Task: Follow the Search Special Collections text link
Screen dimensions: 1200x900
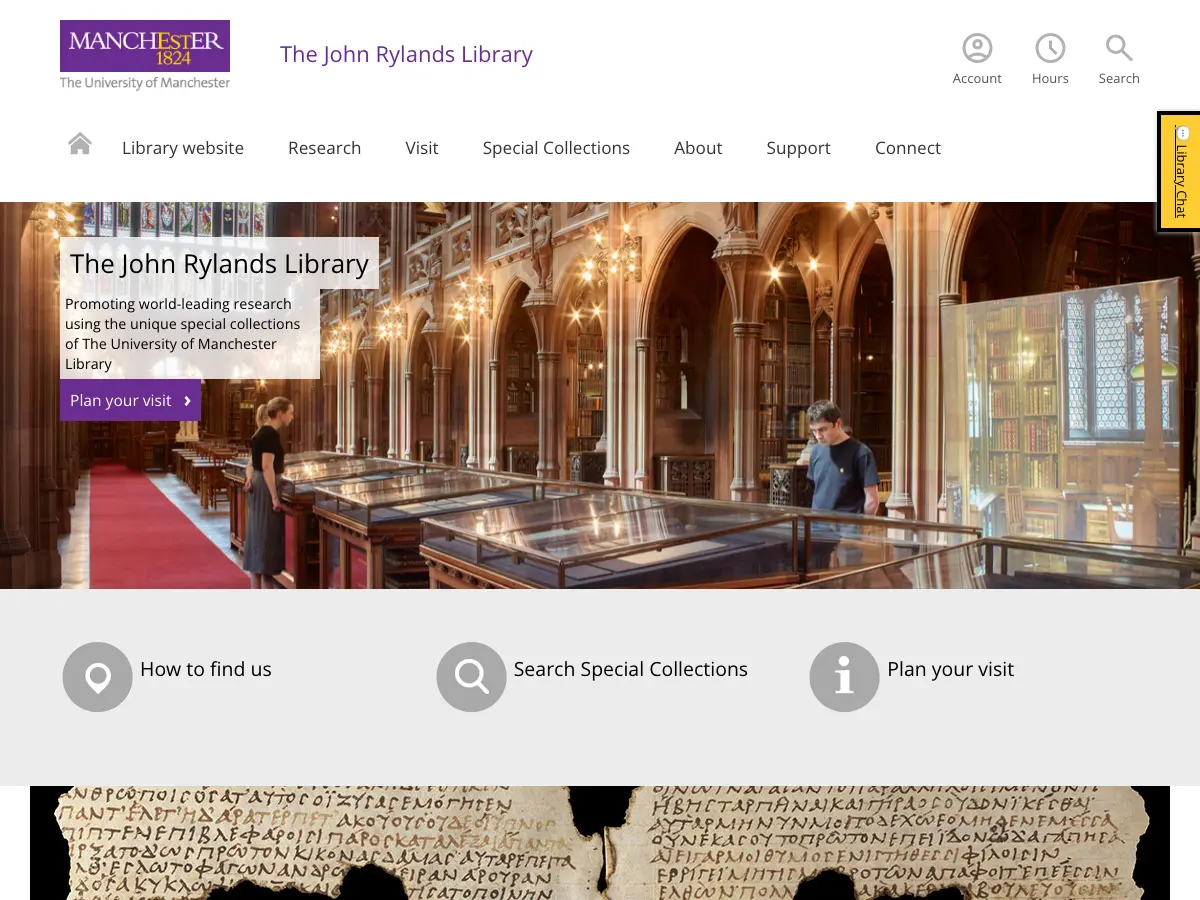Action: pos(631,669)
